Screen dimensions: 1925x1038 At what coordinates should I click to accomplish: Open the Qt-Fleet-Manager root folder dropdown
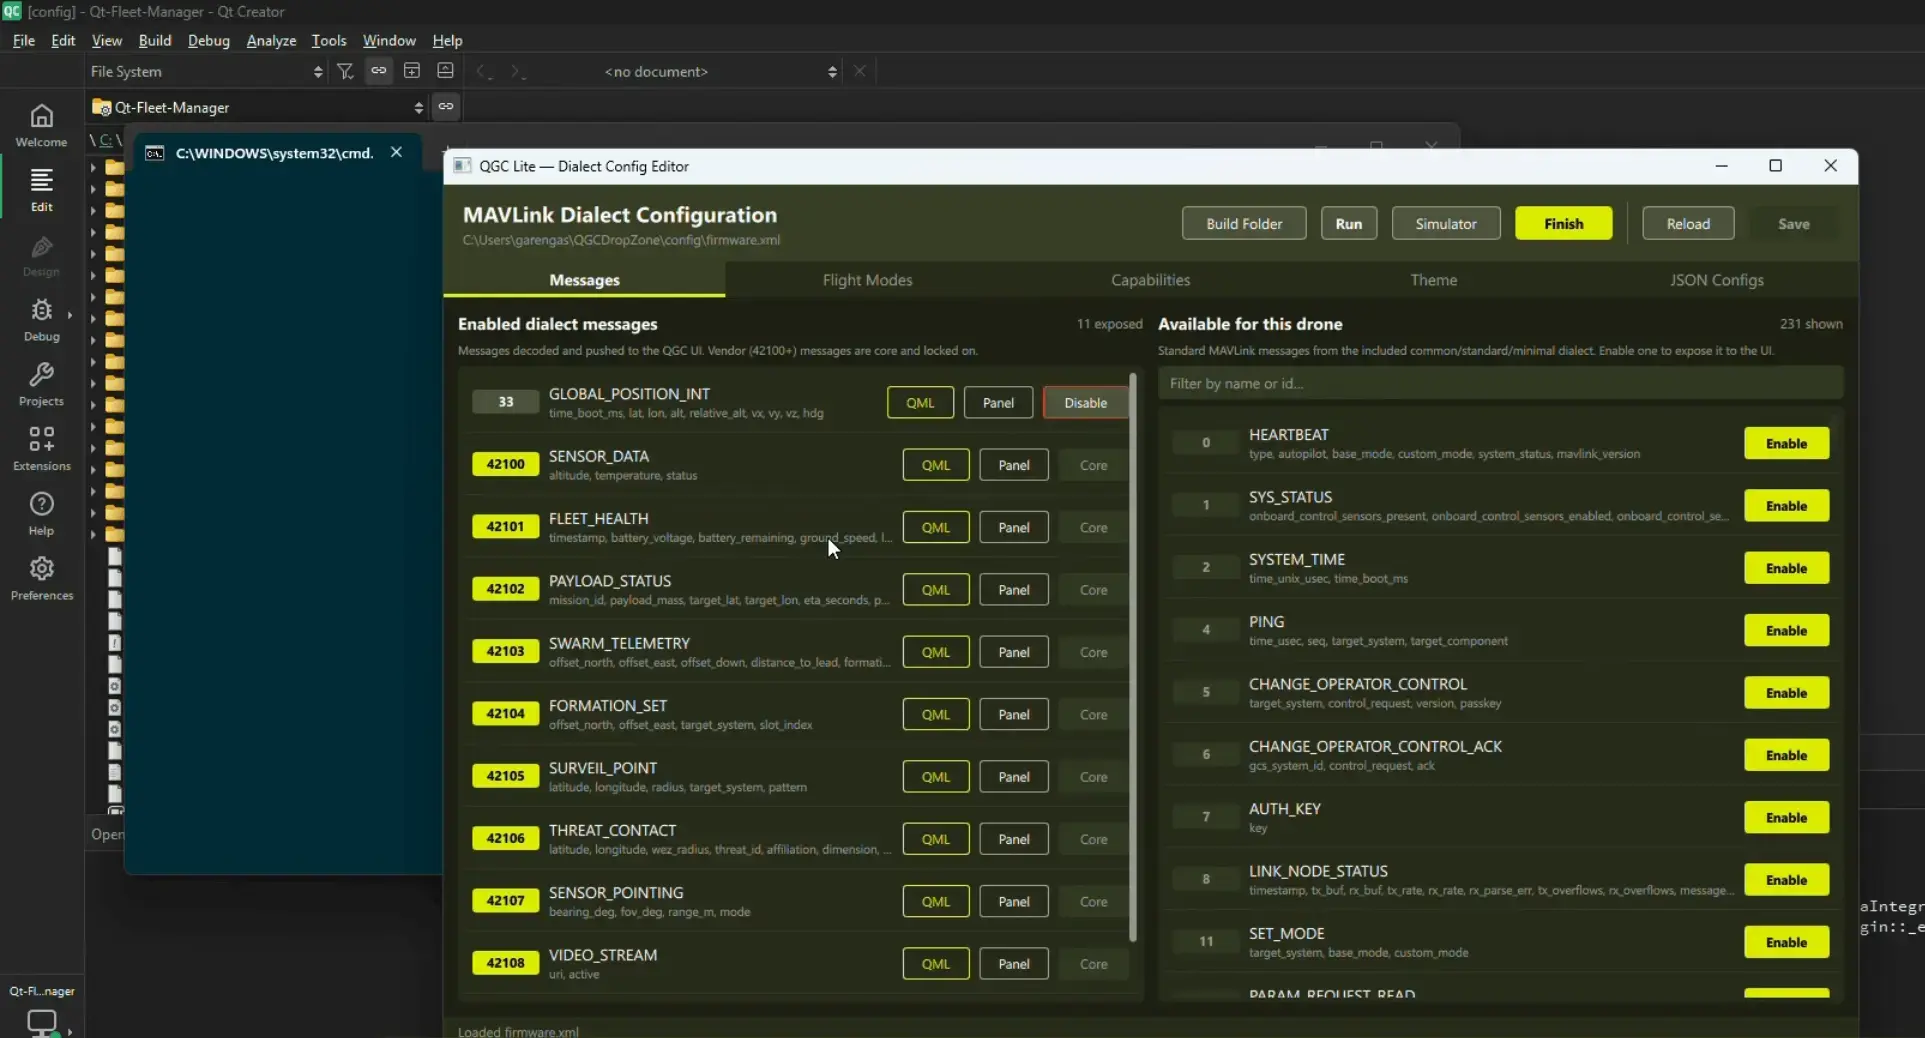(258, 107)
